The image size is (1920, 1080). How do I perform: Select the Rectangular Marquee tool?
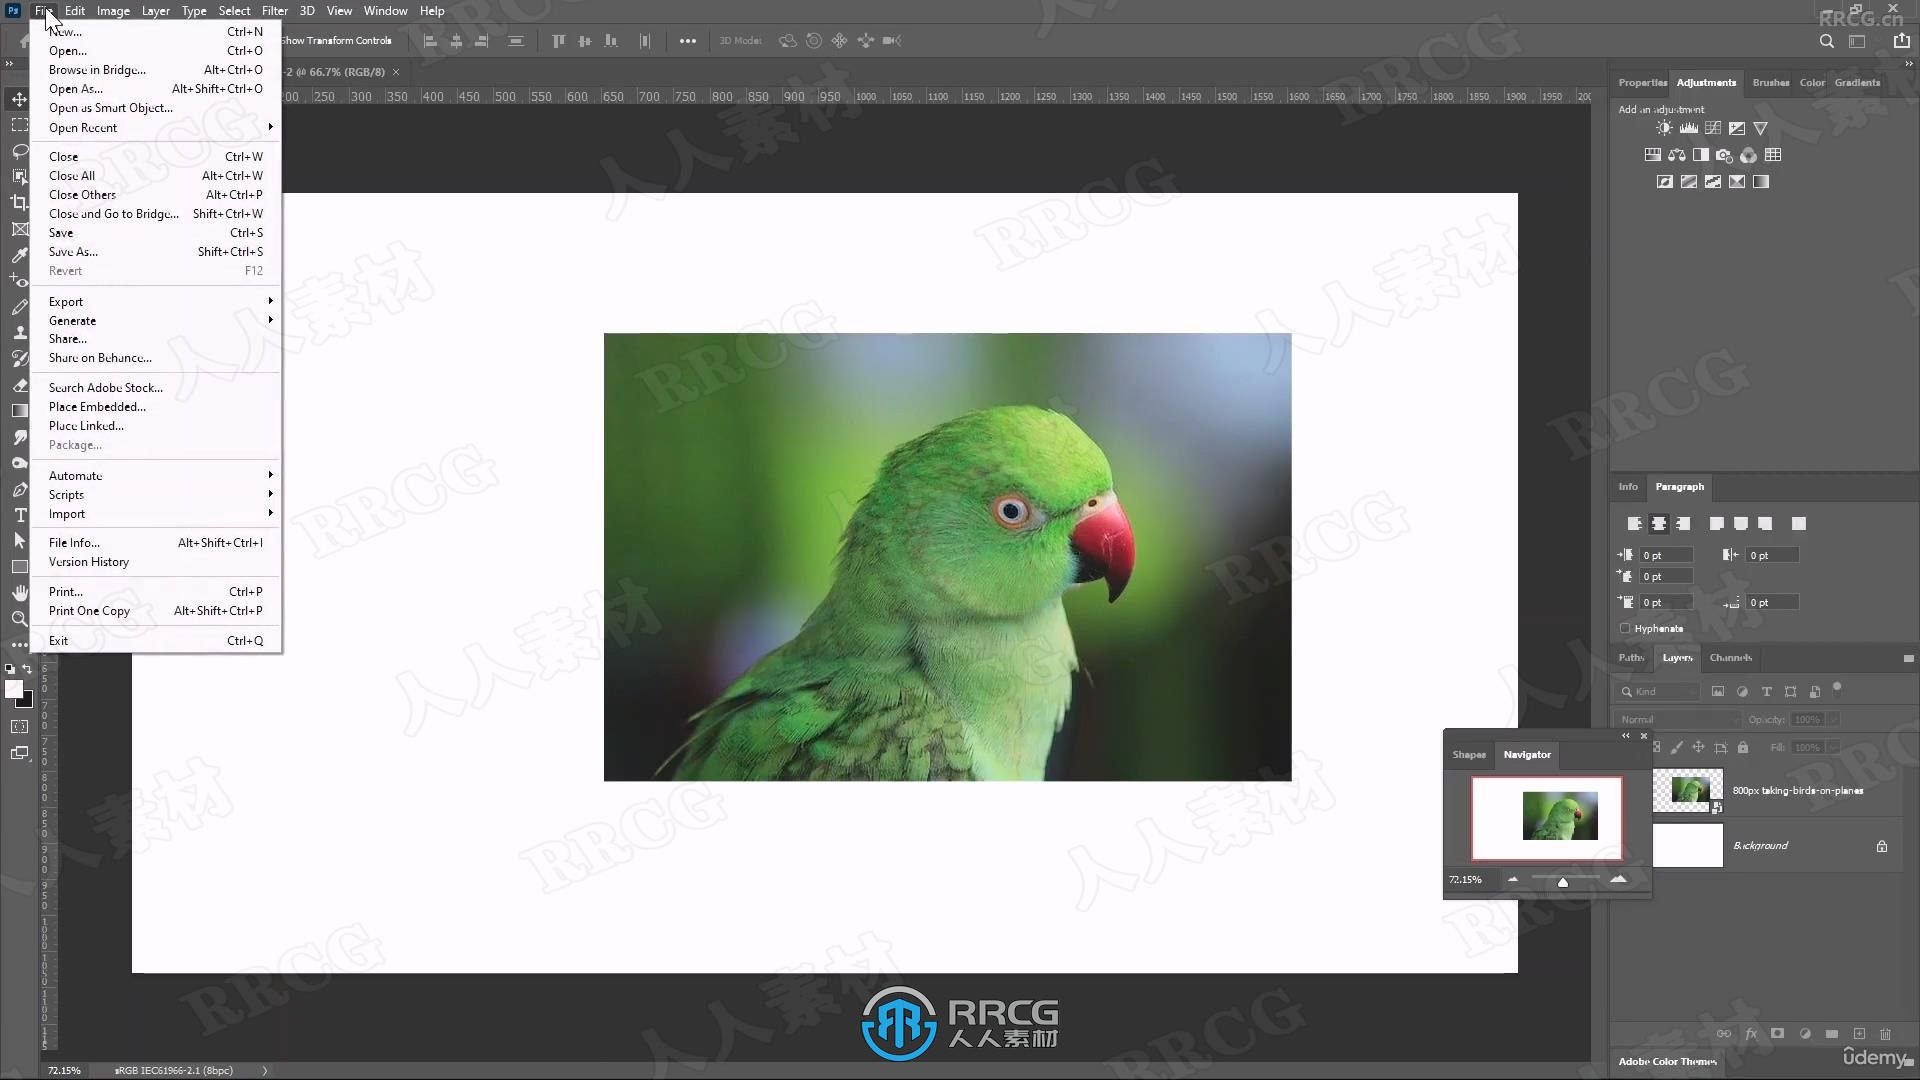coord(19,125)
